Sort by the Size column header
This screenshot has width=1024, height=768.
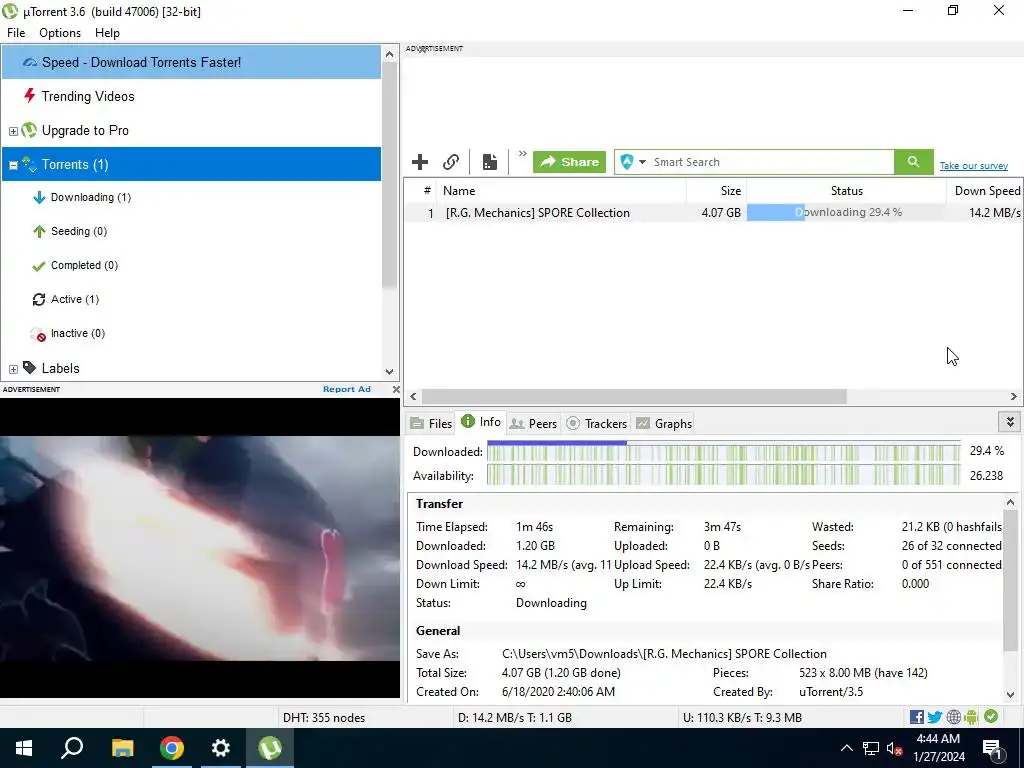716,191
